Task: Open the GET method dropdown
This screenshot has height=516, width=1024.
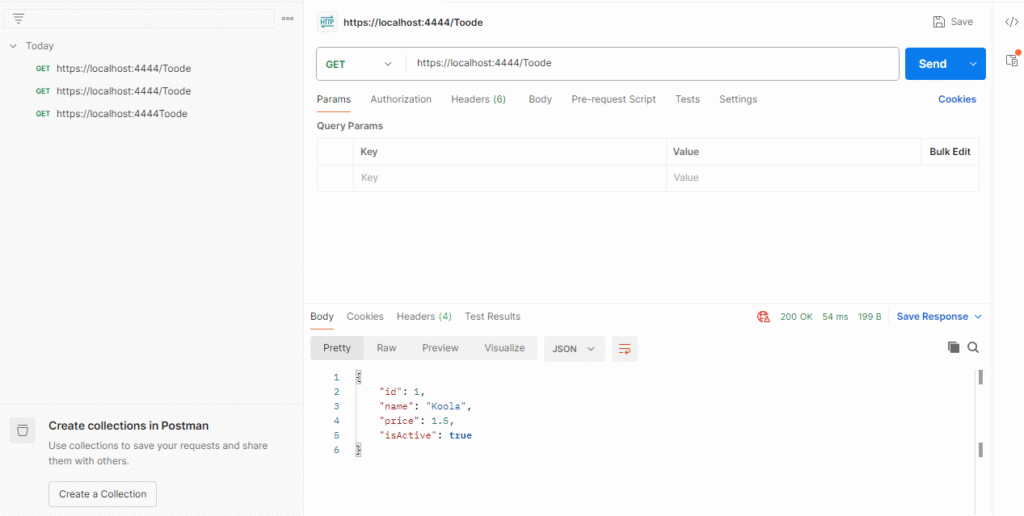Action: pos(360,64)
